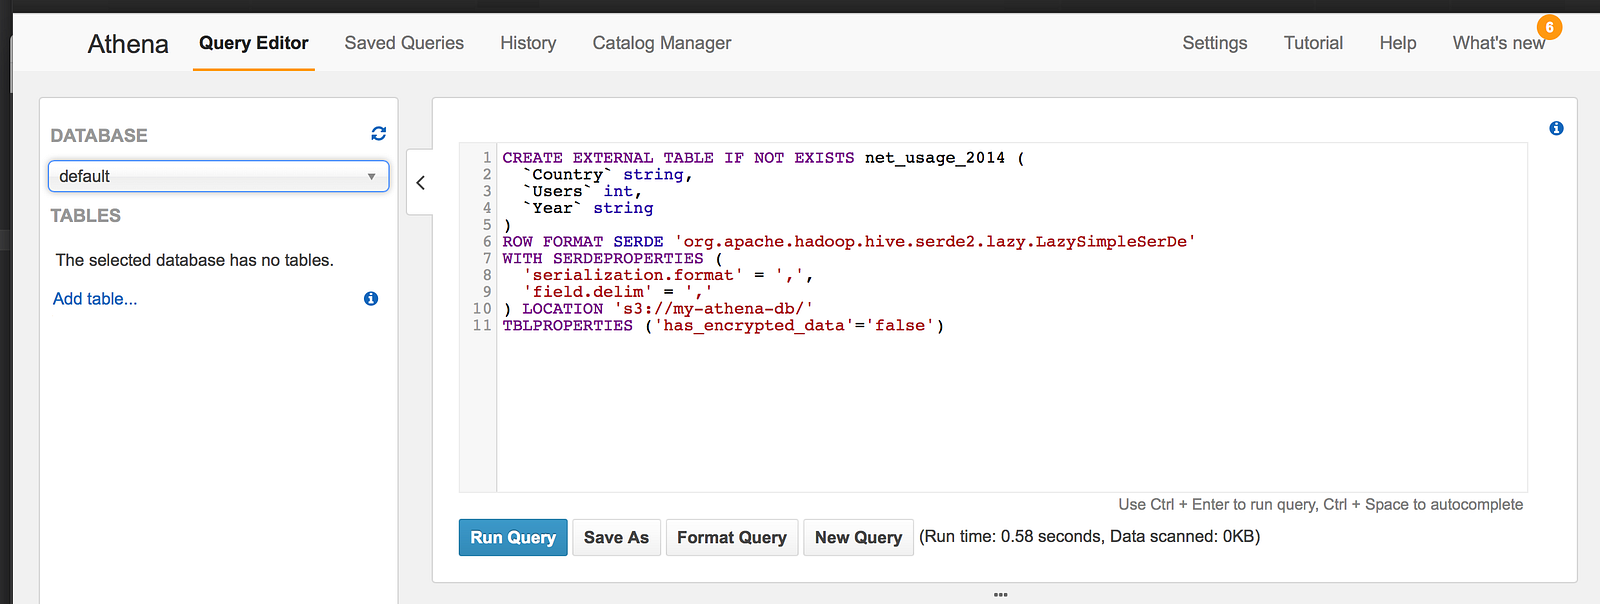Start a New Query
The height and width of the screenshot is (604, 1600).
[x=858, y=537]
